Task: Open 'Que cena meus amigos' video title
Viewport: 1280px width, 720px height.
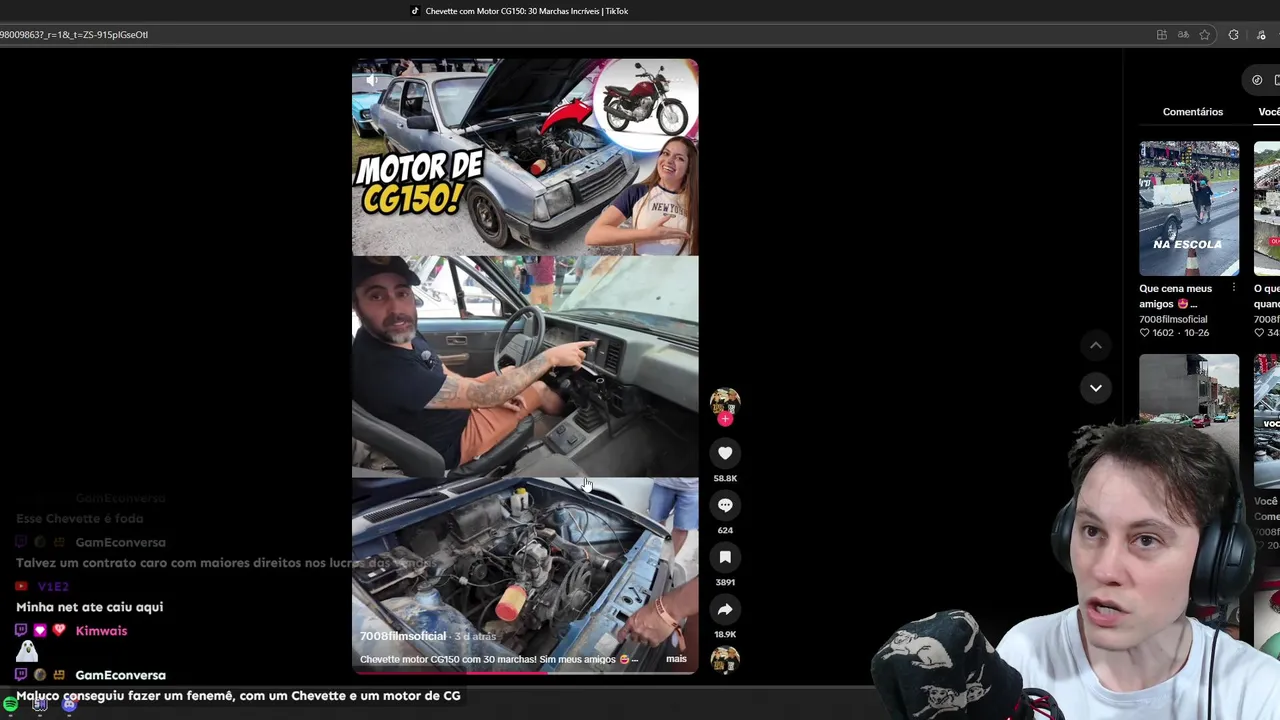Action: (1175, 296)
